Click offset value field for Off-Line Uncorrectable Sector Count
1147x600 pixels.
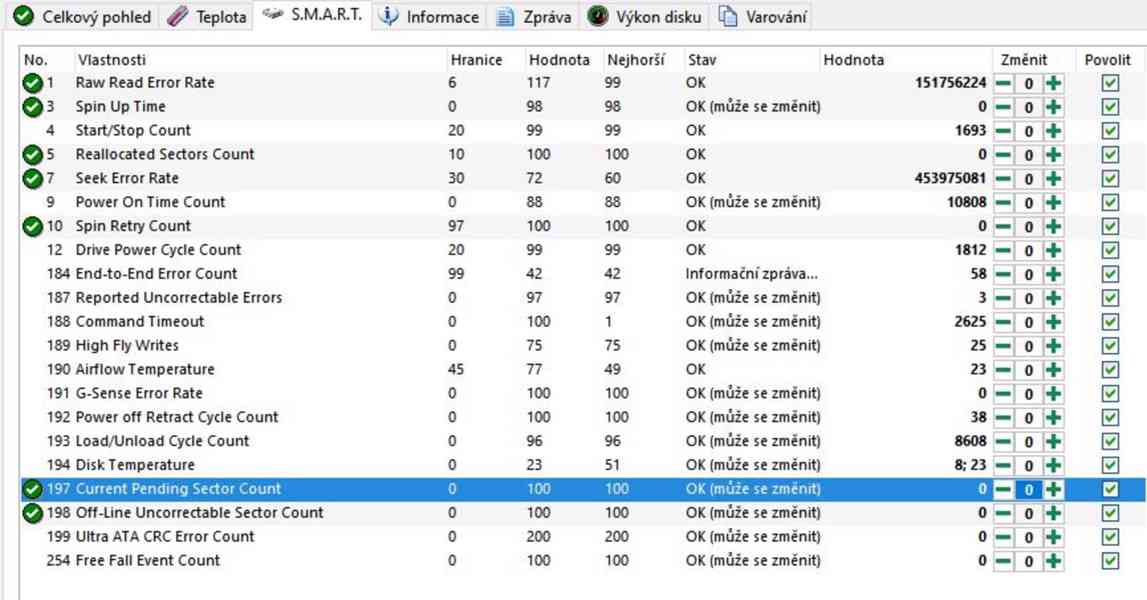pos(1028,514)
